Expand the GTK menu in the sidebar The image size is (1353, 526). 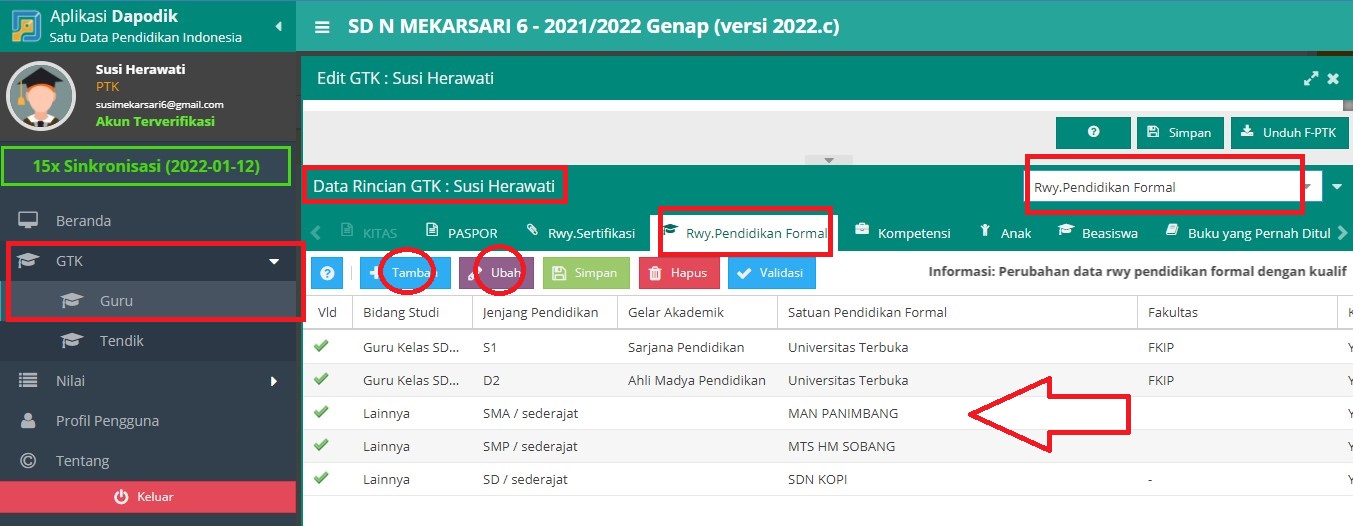pyautogui.click(x=274, y=261)
